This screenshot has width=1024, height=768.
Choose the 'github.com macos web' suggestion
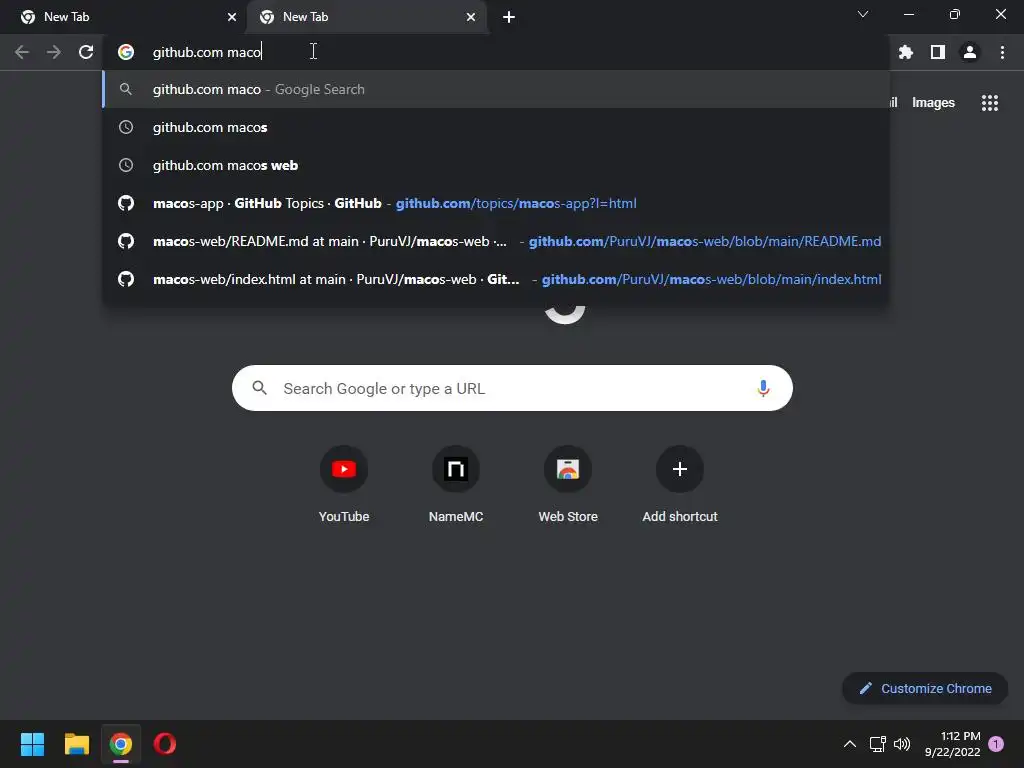click(x=496, y=165)
